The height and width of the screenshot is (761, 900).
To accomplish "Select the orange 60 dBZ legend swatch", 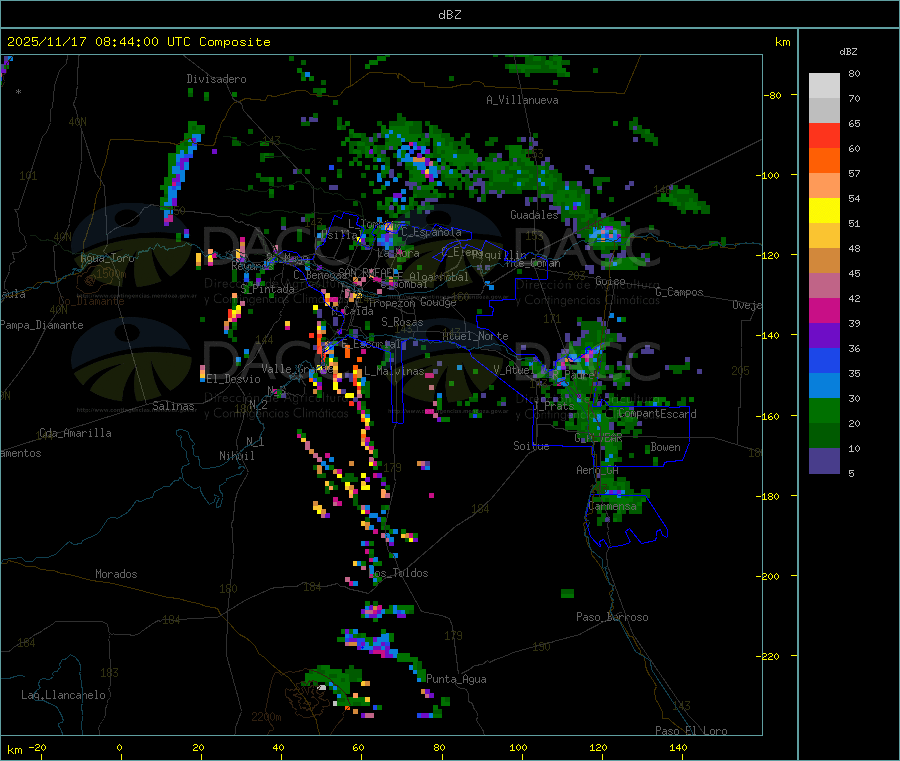I will coord(824,161).
